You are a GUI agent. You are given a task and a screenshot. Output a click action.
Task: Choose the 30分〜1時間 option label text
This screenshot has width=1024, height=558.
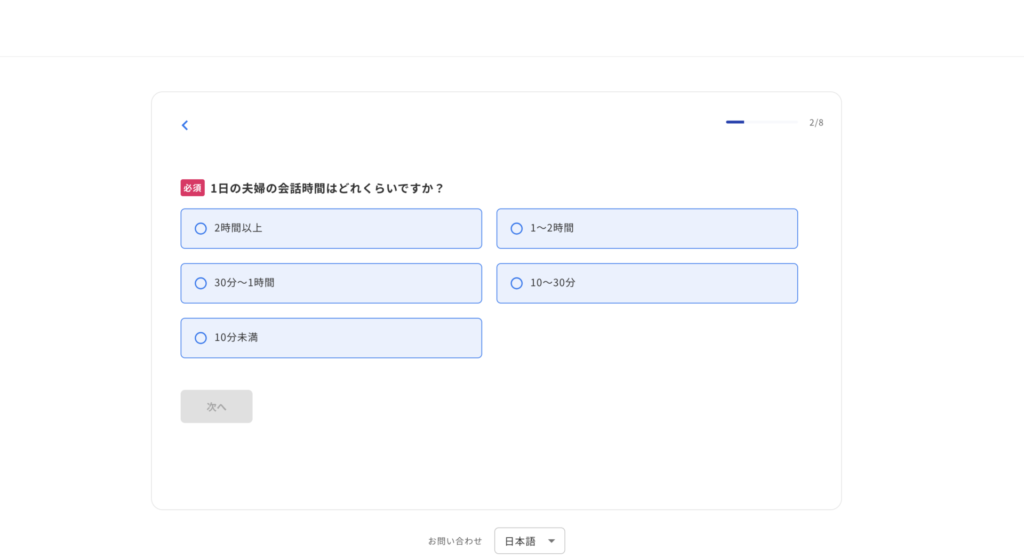(x=244, y=283)
